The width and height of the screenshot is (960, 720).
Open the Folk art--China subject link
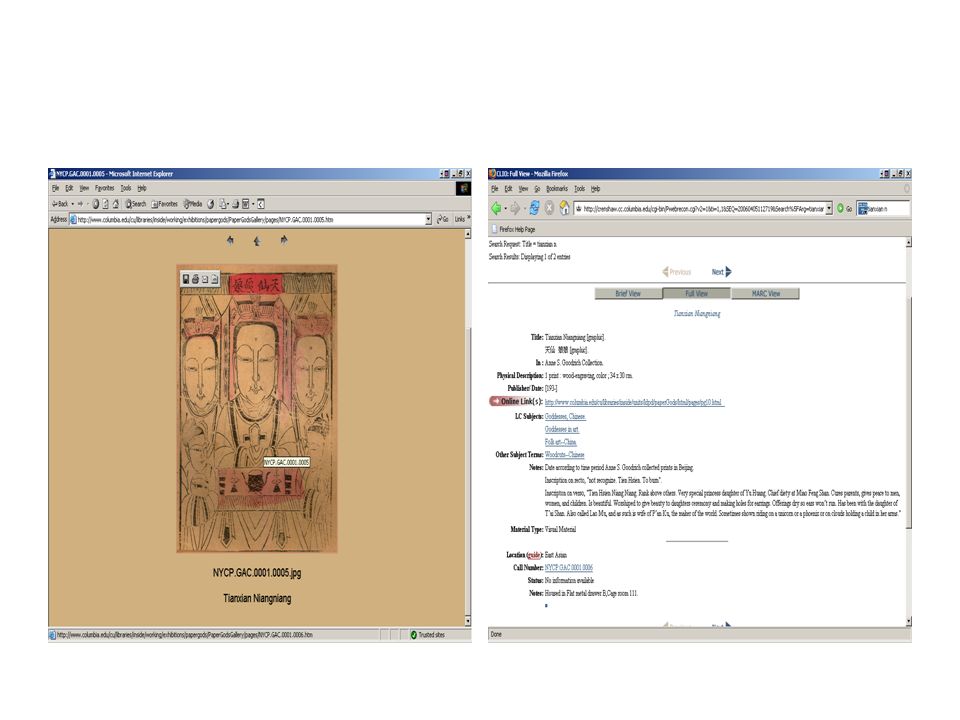tap(560, 442)
